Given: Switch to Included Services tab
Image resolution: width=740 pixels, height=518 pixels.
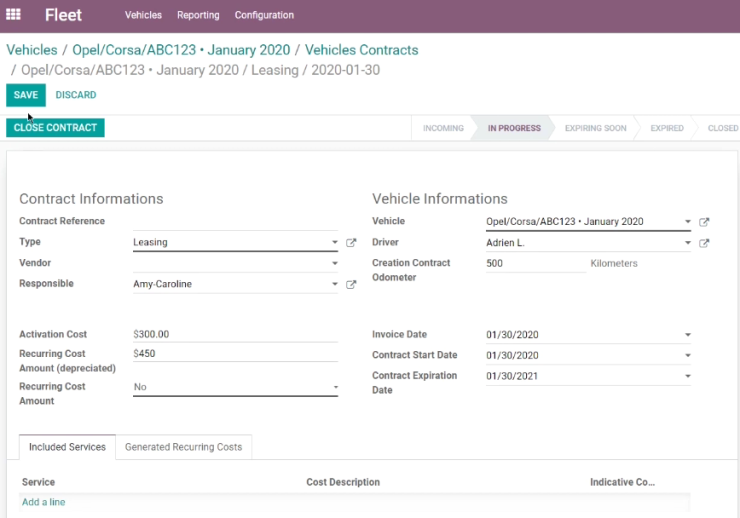Looking at the screenshot, I should (67, 447).
